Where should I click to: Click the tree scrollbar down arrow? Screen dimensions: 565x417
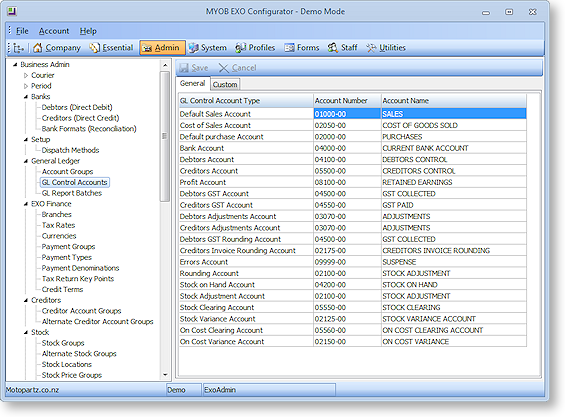coord(165,375)
